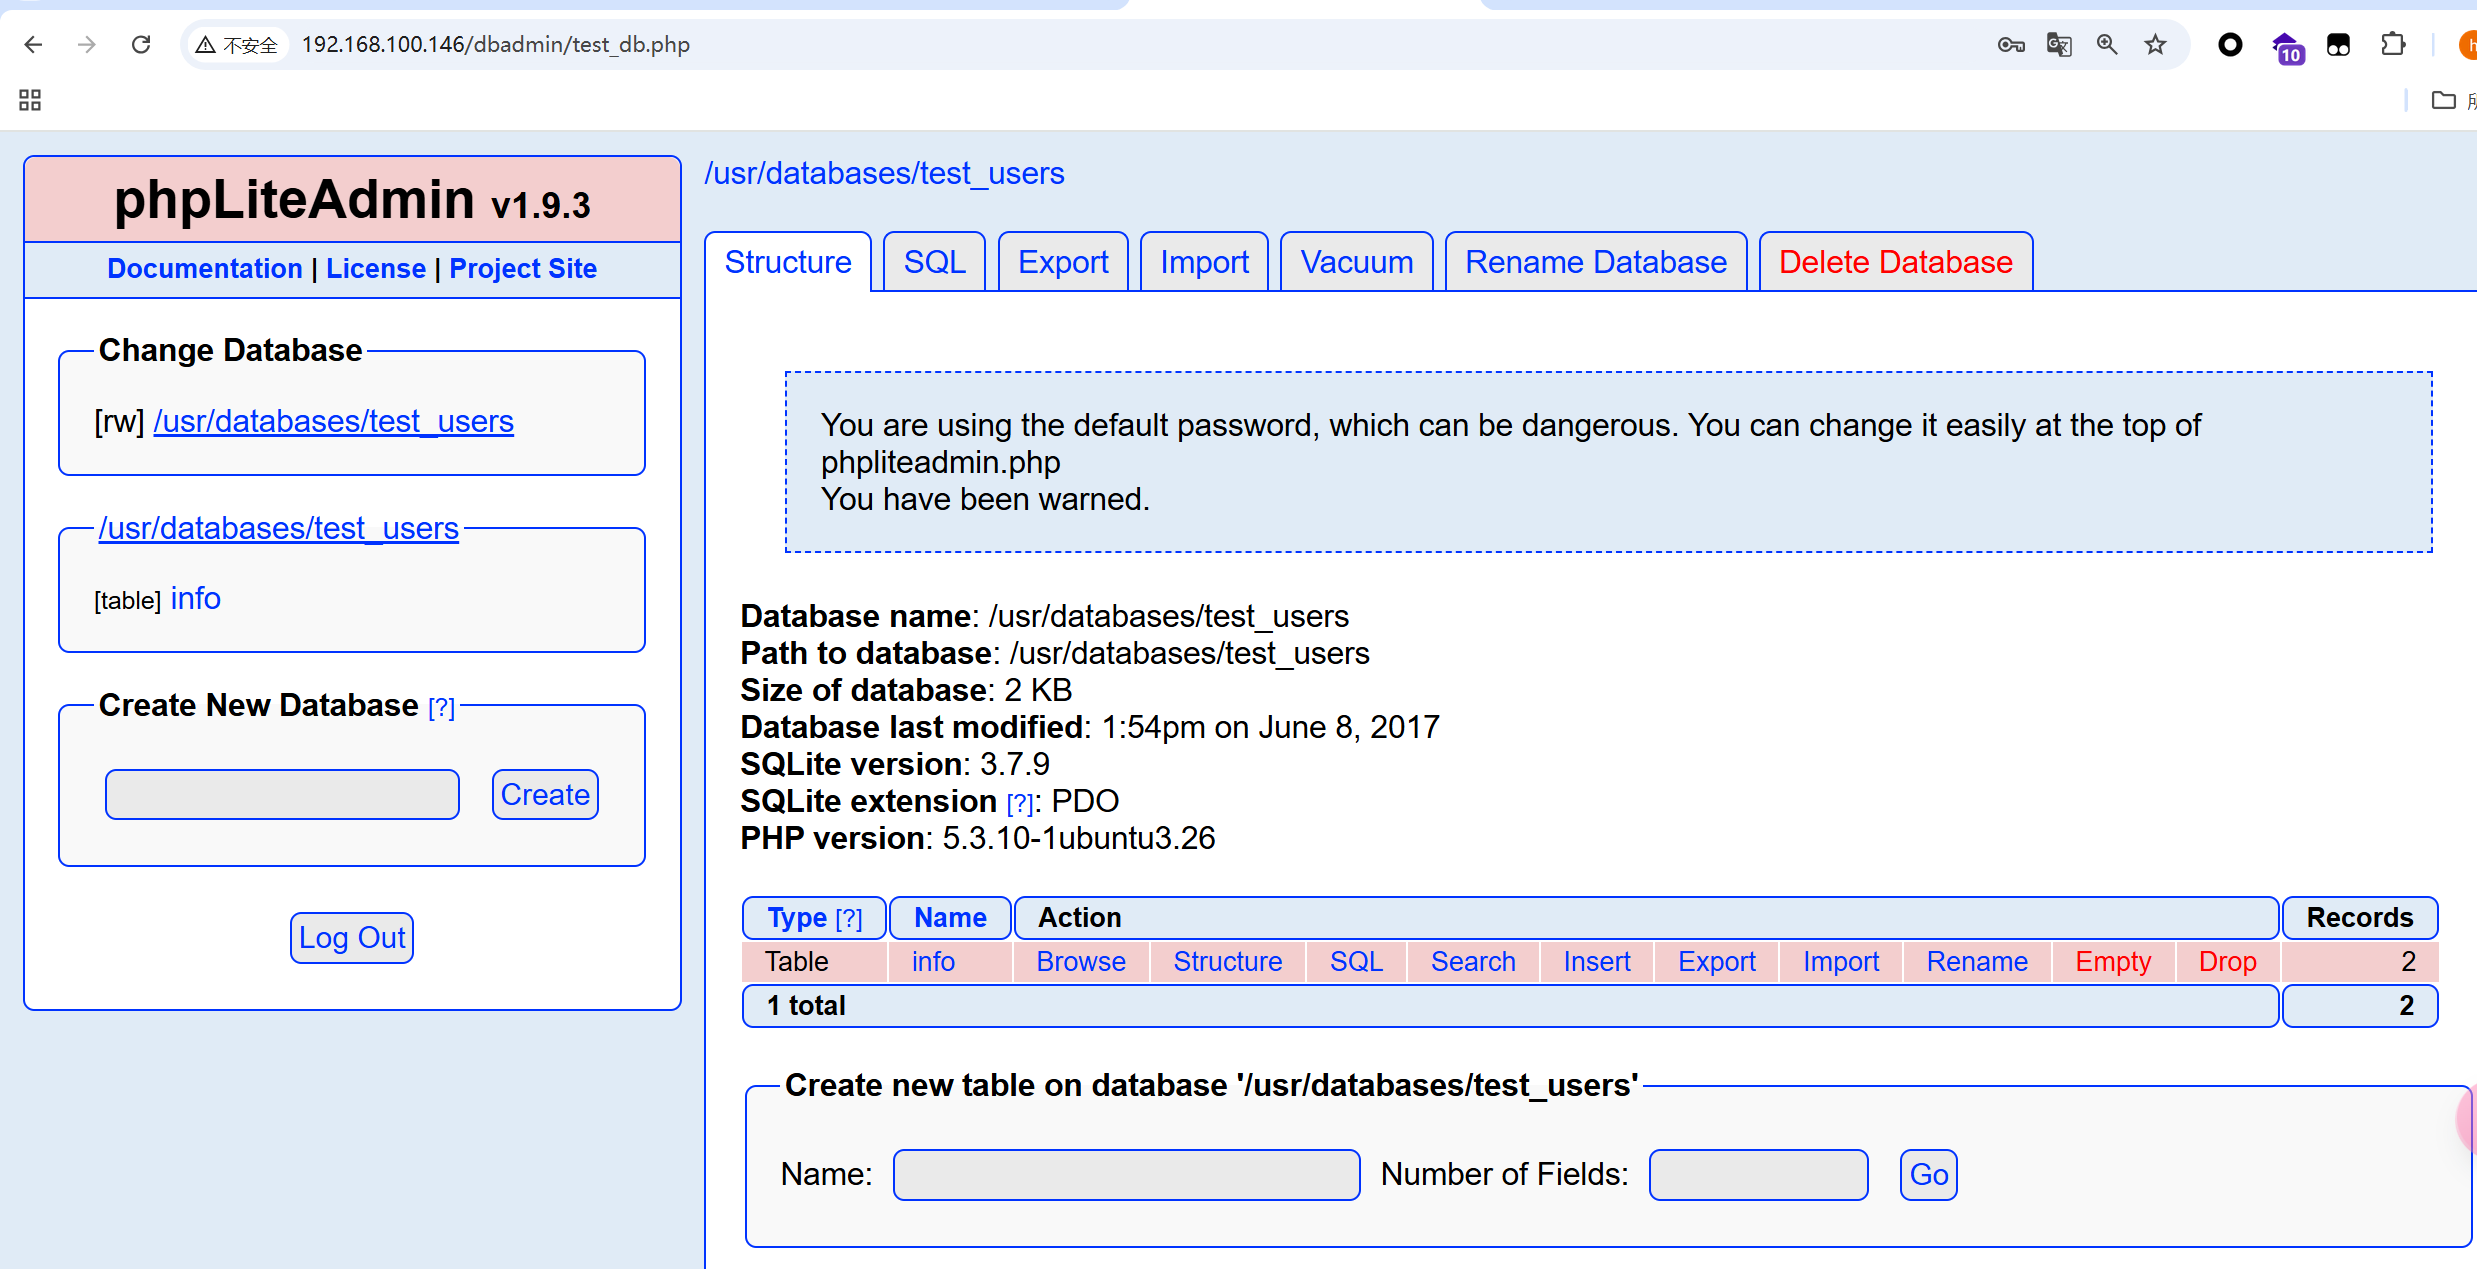Click the browser forward arrow
2477x1269 pixels.
click(87, 45)
